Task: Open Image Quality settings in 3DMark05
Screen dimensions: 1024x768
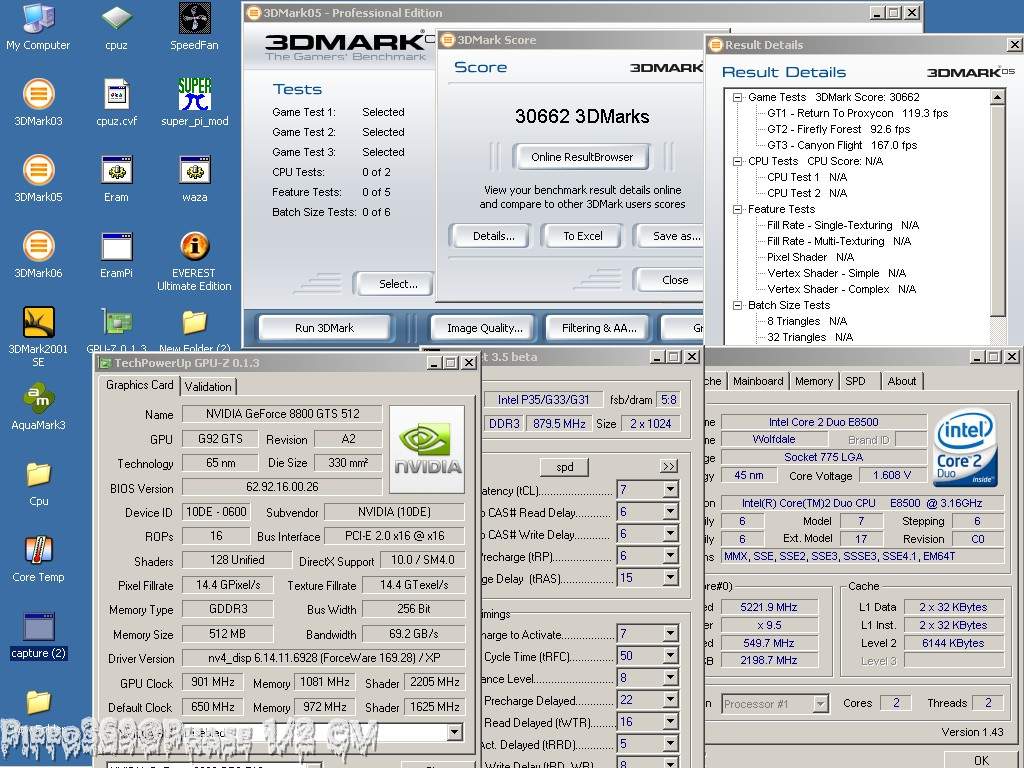Action: [485, 328]
